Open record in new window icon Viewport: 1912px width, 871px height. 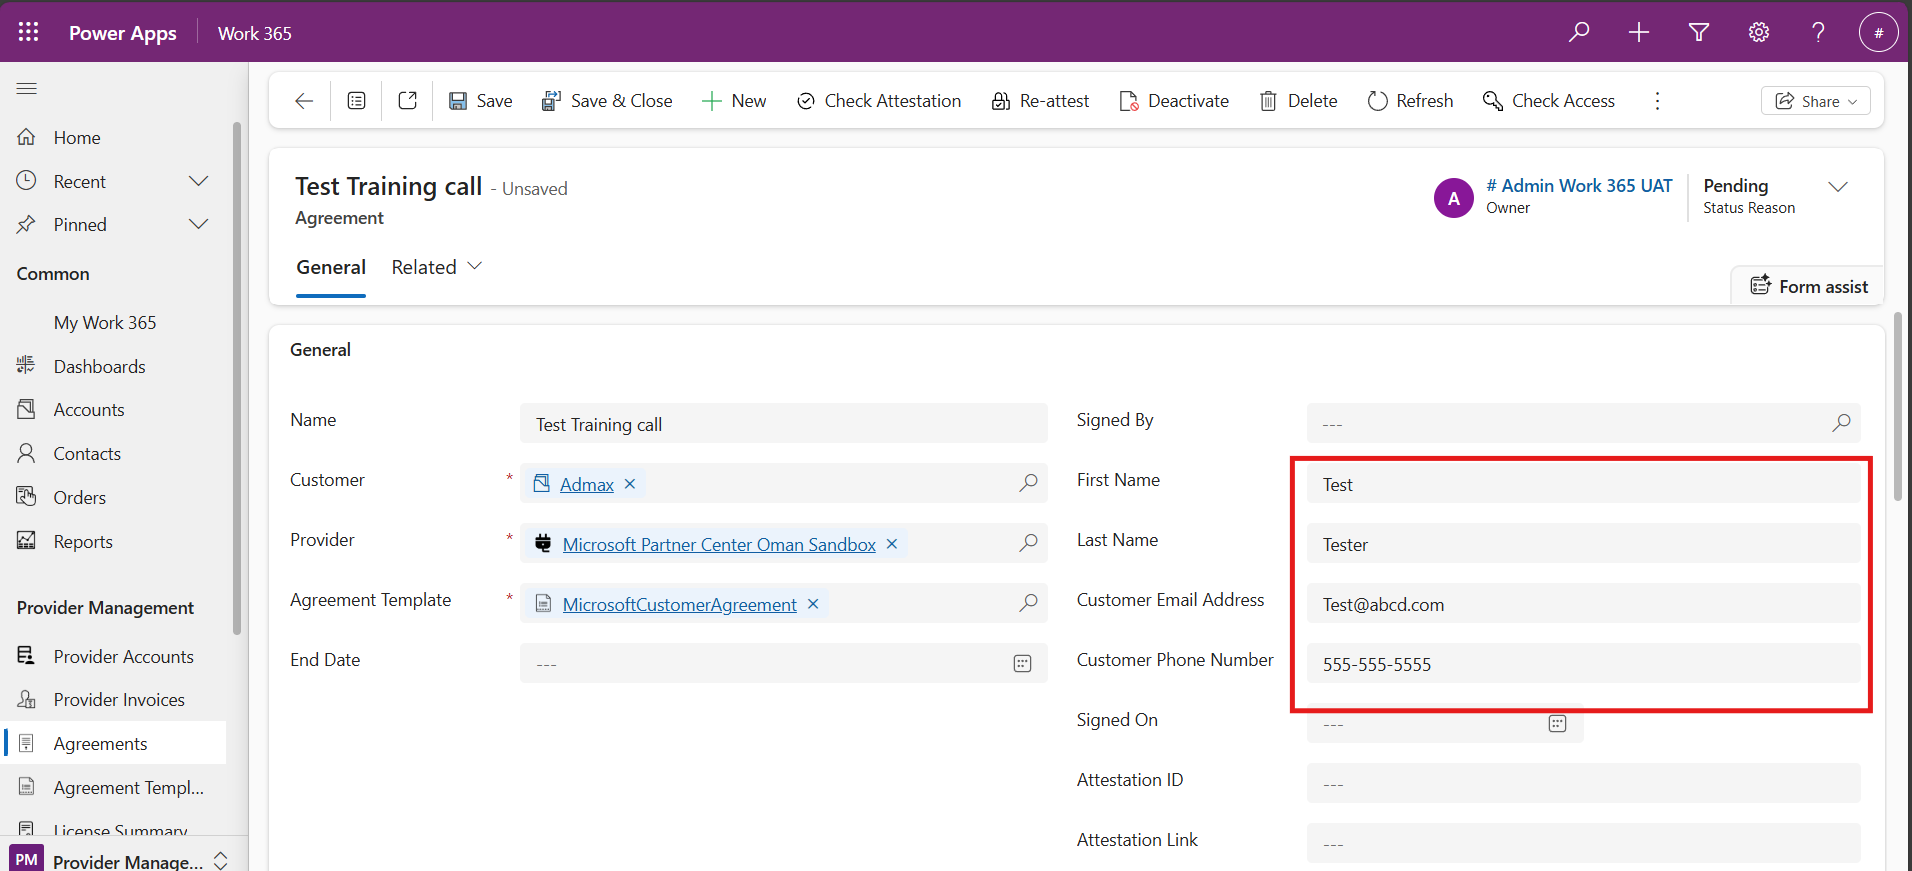tap(407, 101)
